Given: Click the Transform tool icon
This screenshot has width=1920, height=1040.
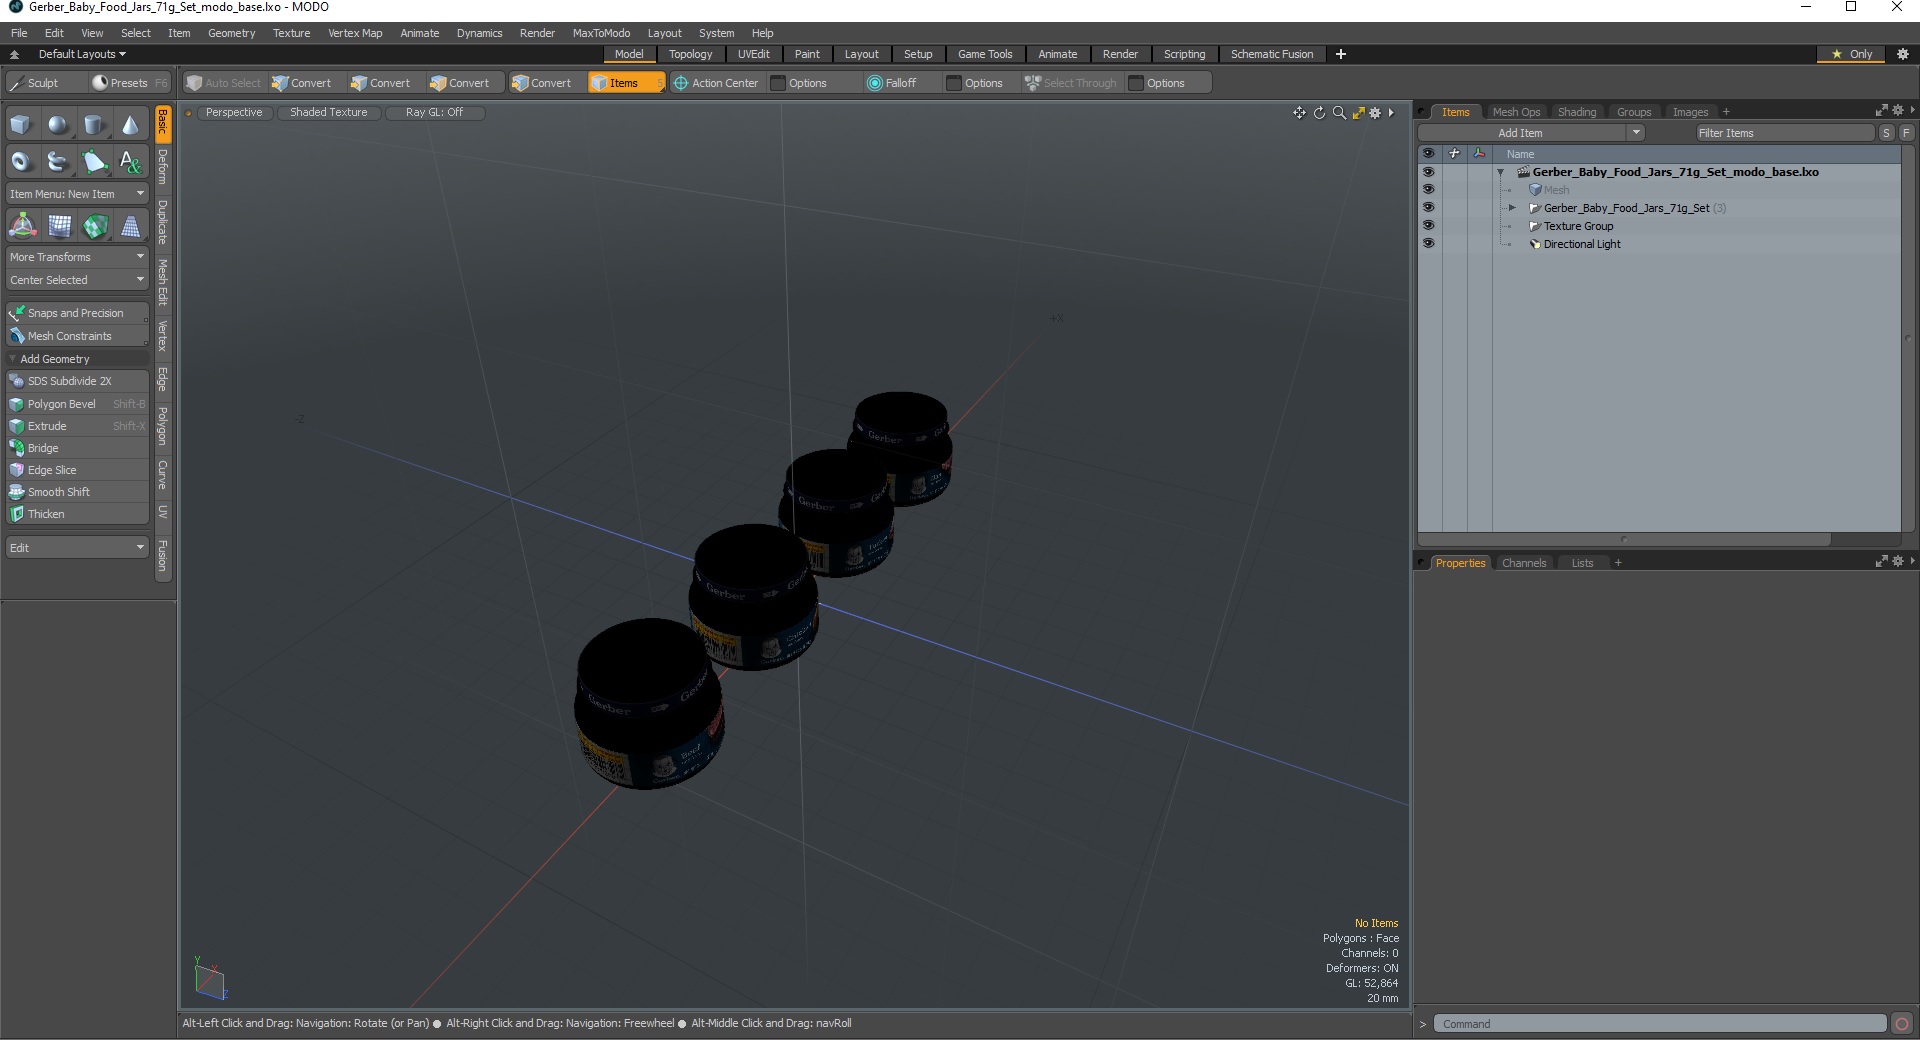Looking at the screenshot, I should [22, 226].
